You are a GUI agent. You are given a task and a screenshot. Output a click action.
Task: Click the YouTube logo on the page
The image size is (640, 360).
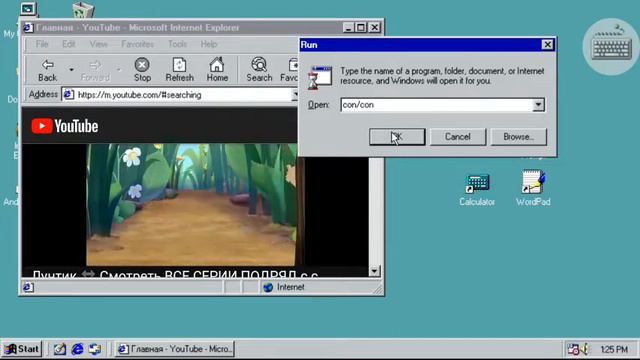click(x=65, y=126)
